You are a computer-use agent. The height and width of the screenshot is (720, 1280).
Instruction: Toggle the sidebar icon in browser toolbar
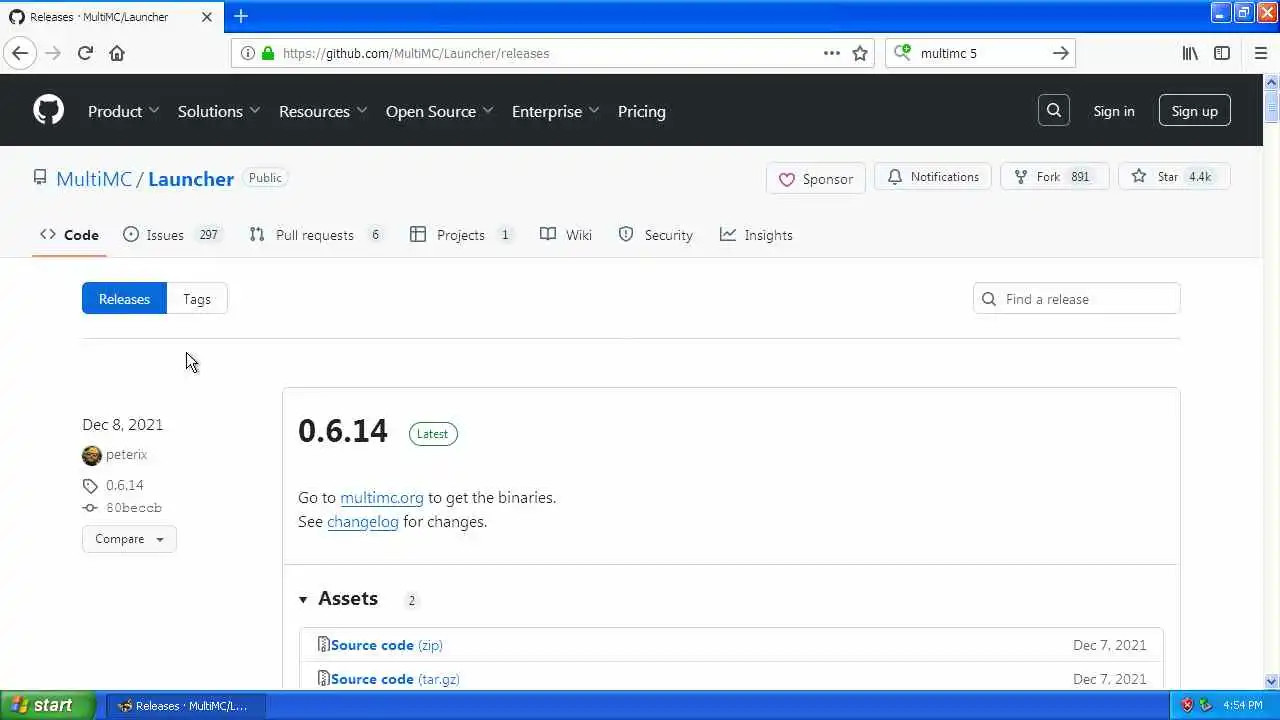point(1222,53)
